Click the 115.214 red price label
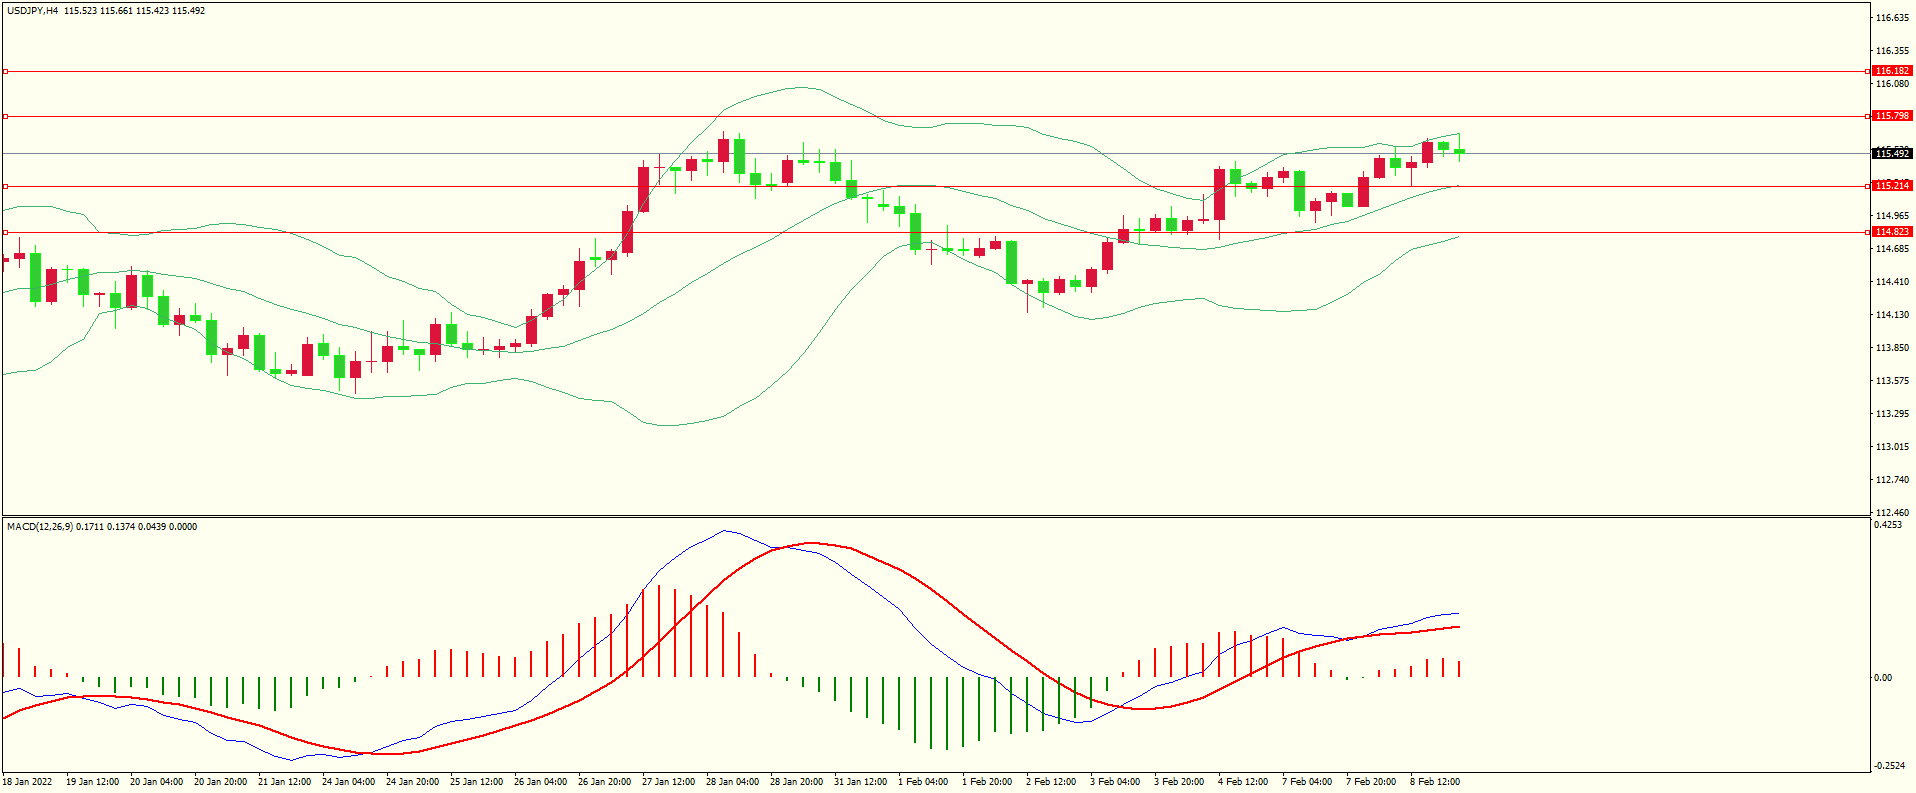 click(1892, 186)
